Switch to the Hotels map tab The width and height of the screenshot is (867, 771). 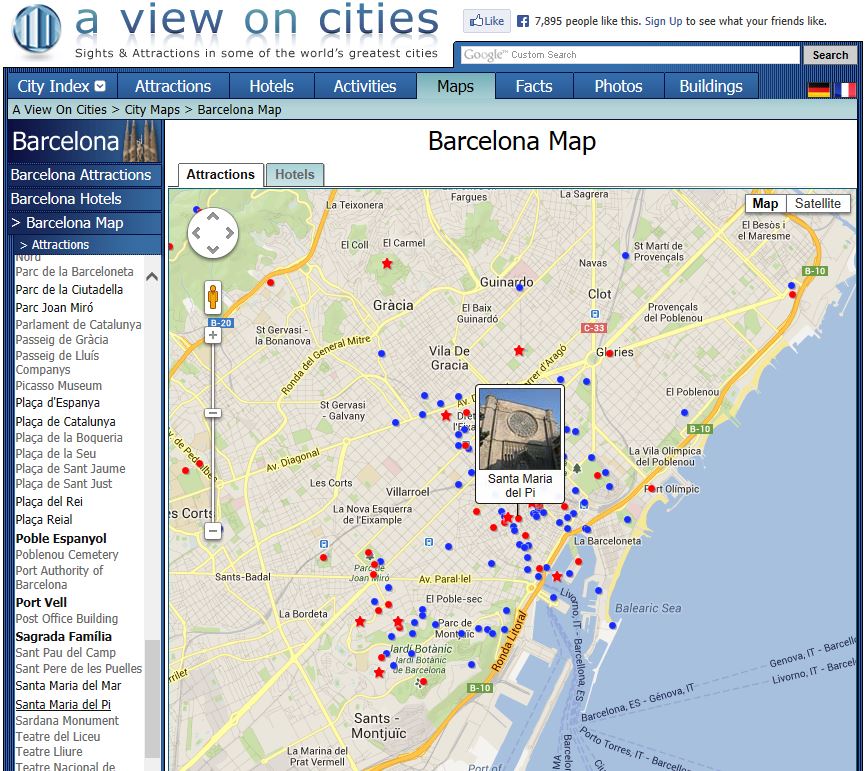(295, 175)
